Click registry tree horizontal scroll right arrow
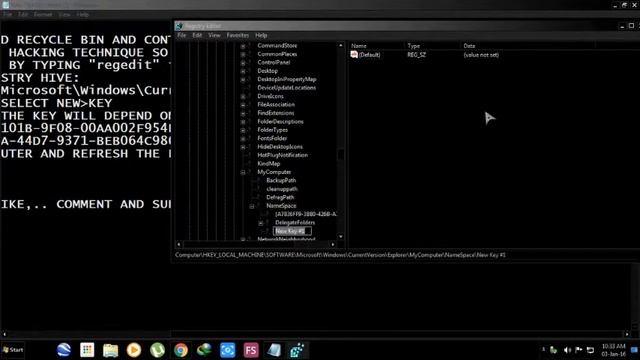 coord(333,244)
